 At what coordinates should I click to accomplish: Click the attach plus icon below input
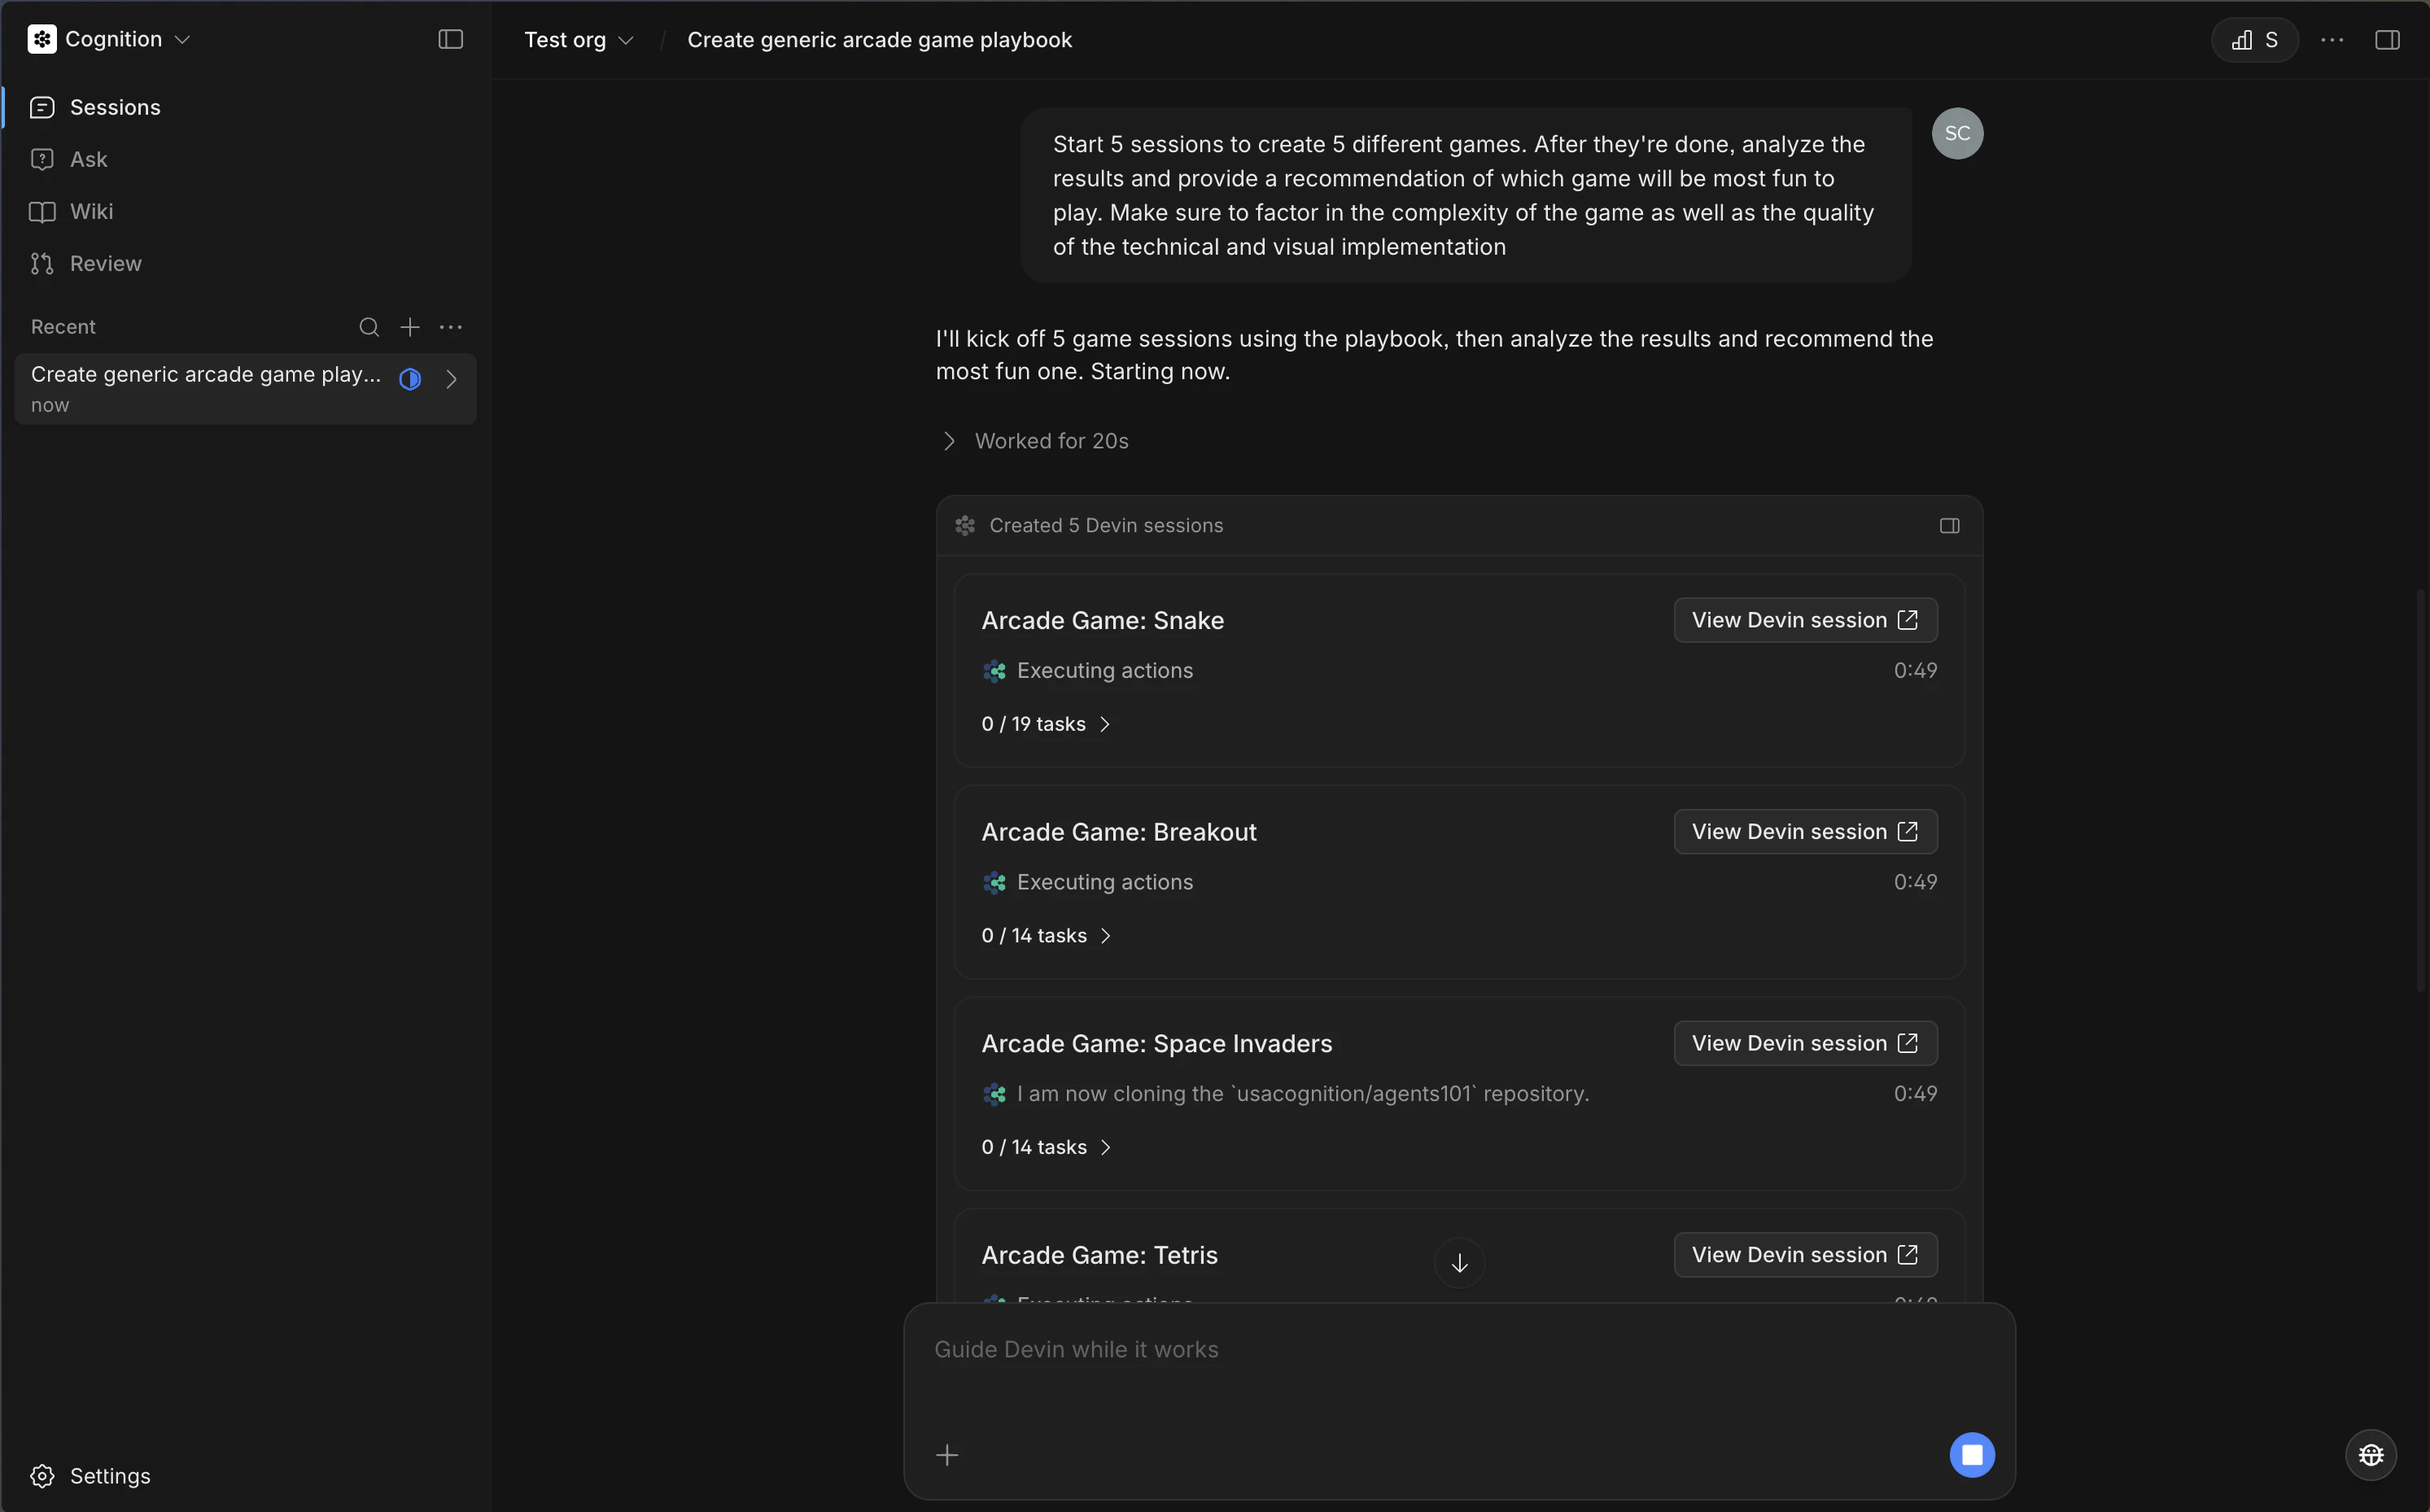[947, 1454]
